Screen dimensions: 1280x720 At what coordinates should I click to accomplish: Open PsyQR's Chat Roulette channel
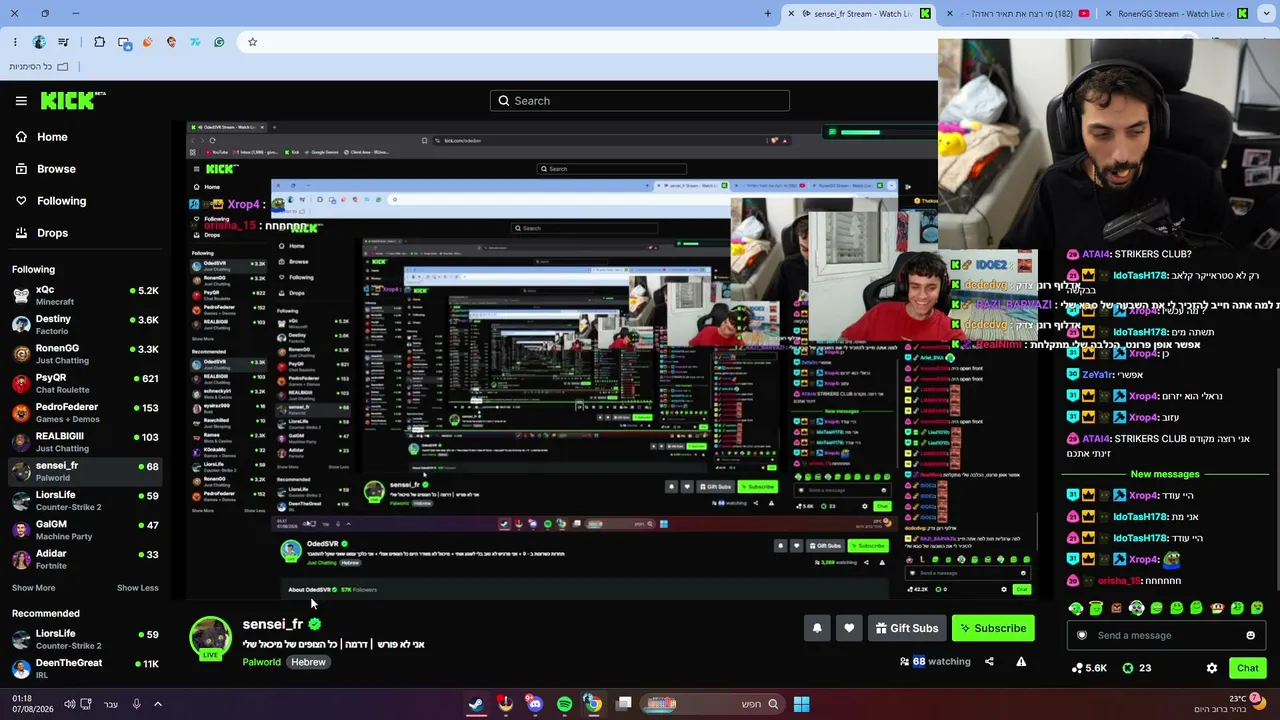tap(85, 383)
